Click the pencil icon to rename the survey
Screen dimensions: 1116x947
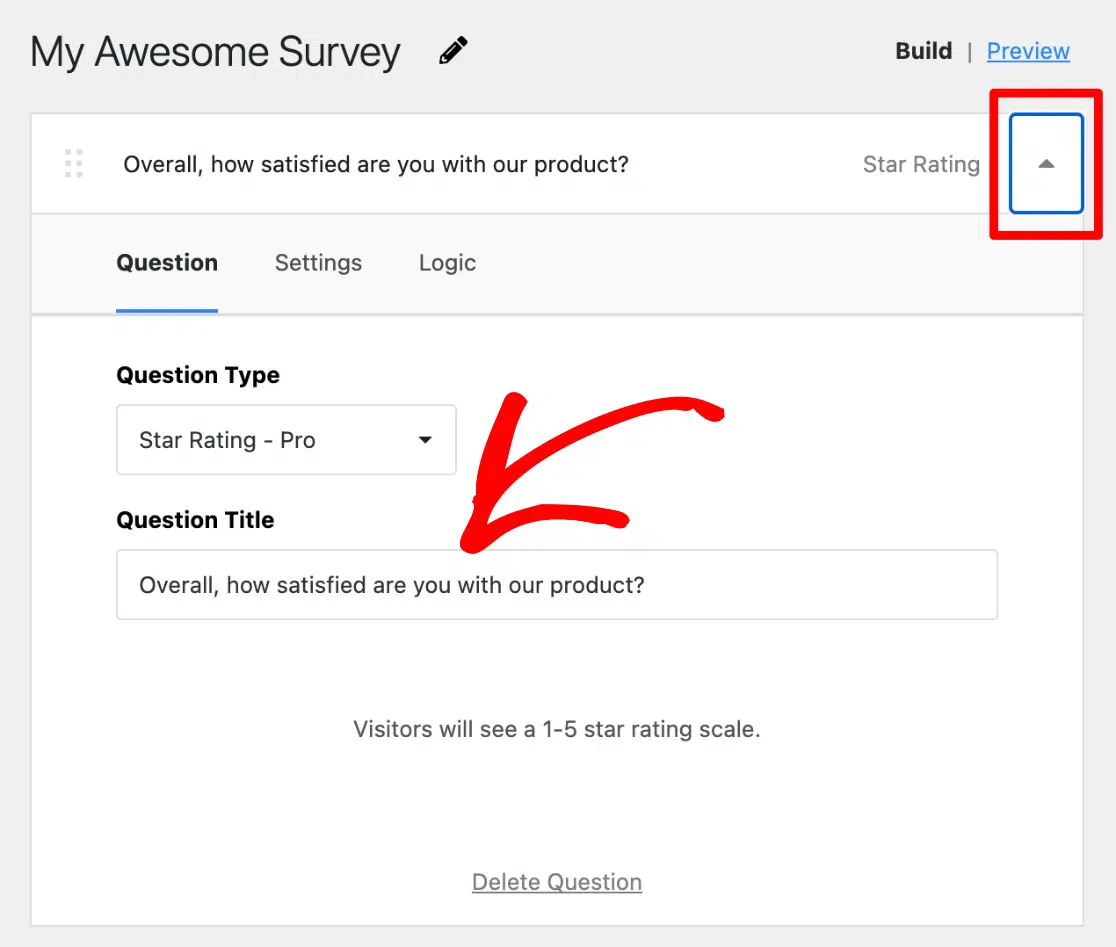453,51
